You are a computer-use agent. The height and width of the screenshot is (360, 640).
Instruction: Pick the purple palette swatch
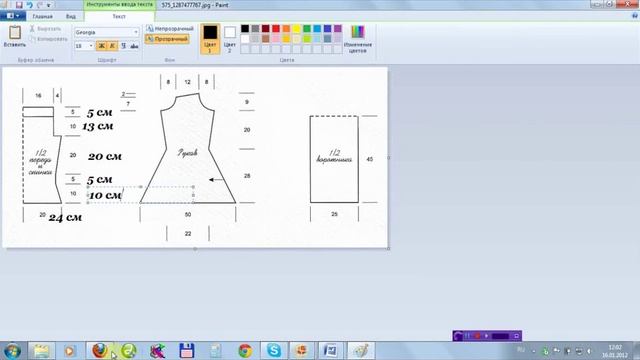[338, 29]
